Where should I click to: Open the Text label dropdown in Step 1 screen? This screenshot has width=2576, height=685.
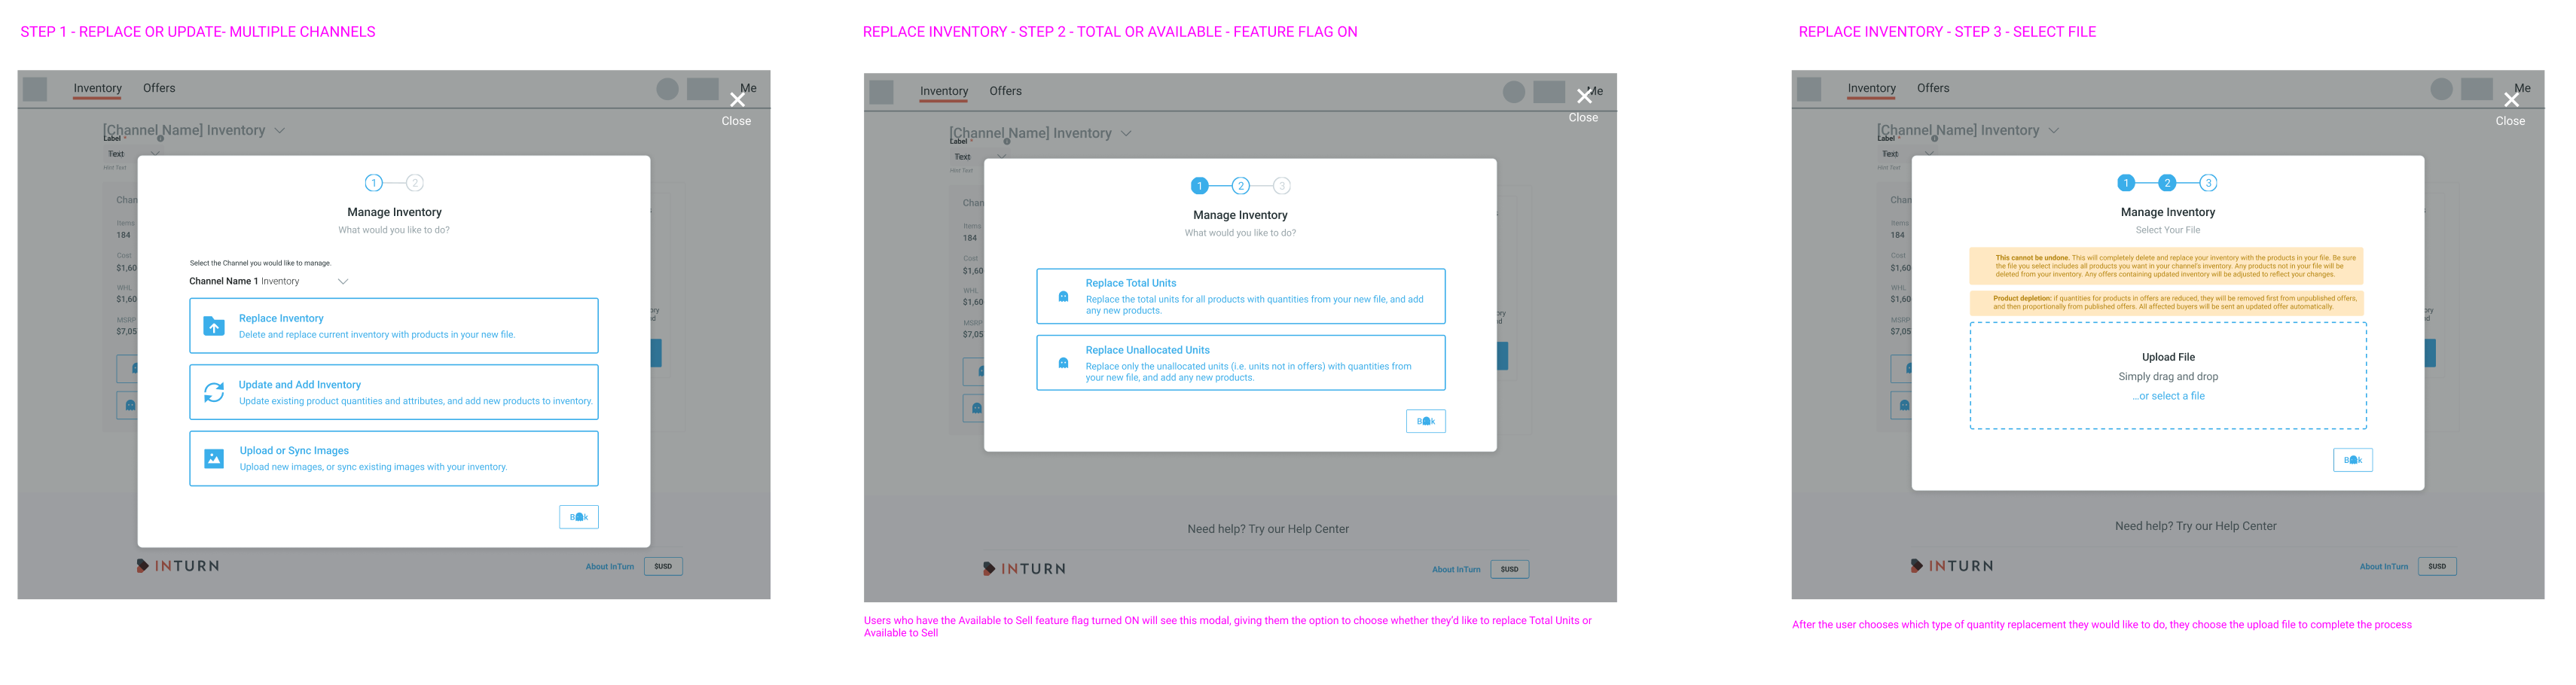pos(133,154)
